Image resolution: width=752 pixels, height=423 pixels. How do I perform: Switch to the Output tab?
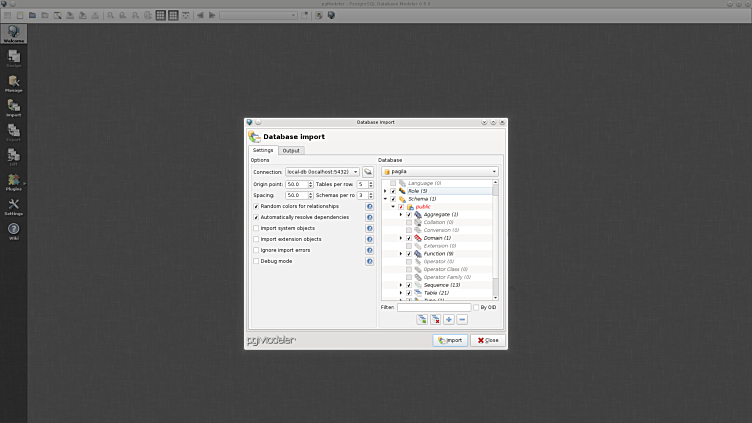(x=291, y=151)
